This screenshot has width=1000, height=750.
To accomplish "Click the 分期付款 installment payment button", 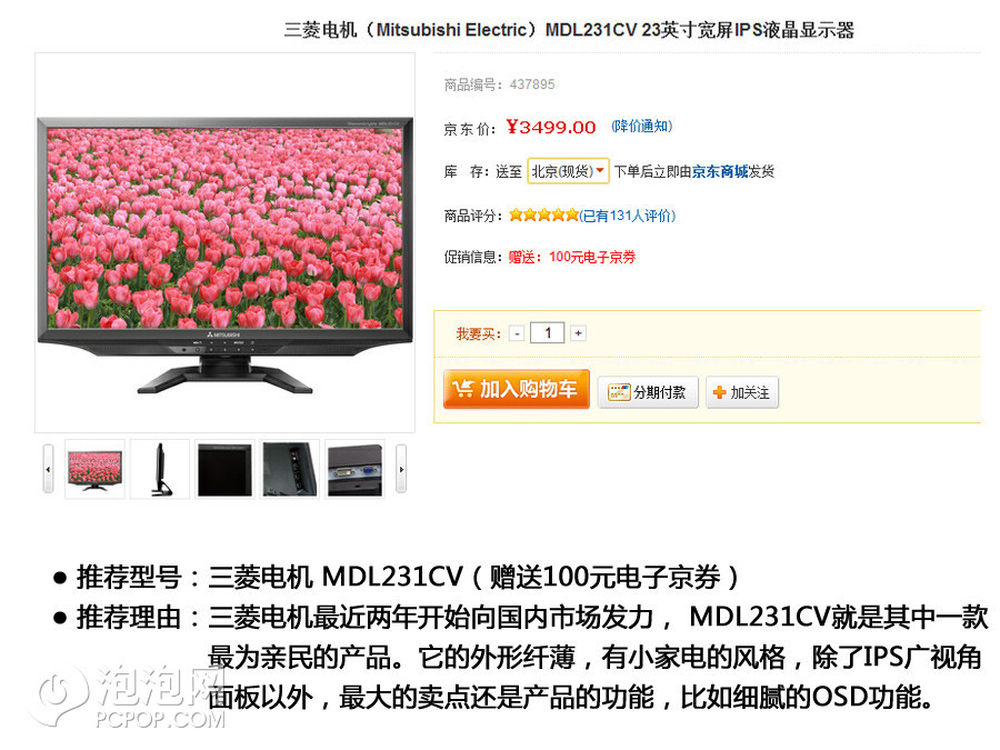I will 647,392.
